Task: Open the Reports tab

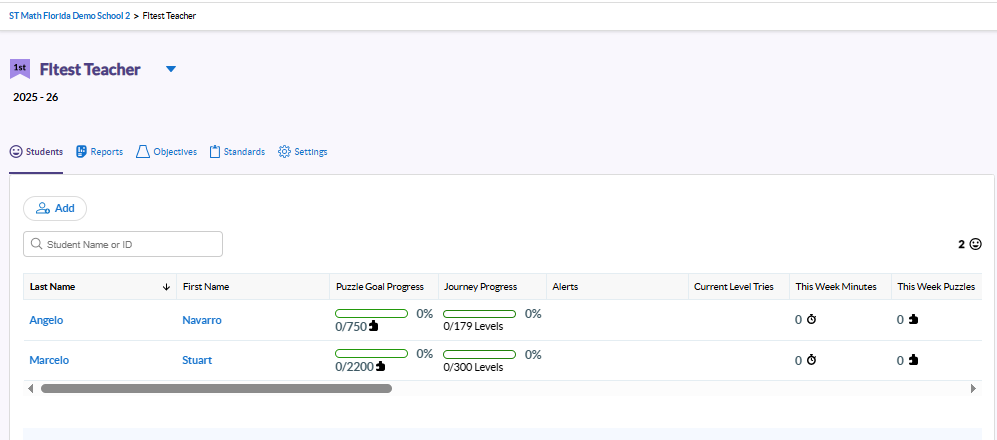Action: click(x=99, y=152)
